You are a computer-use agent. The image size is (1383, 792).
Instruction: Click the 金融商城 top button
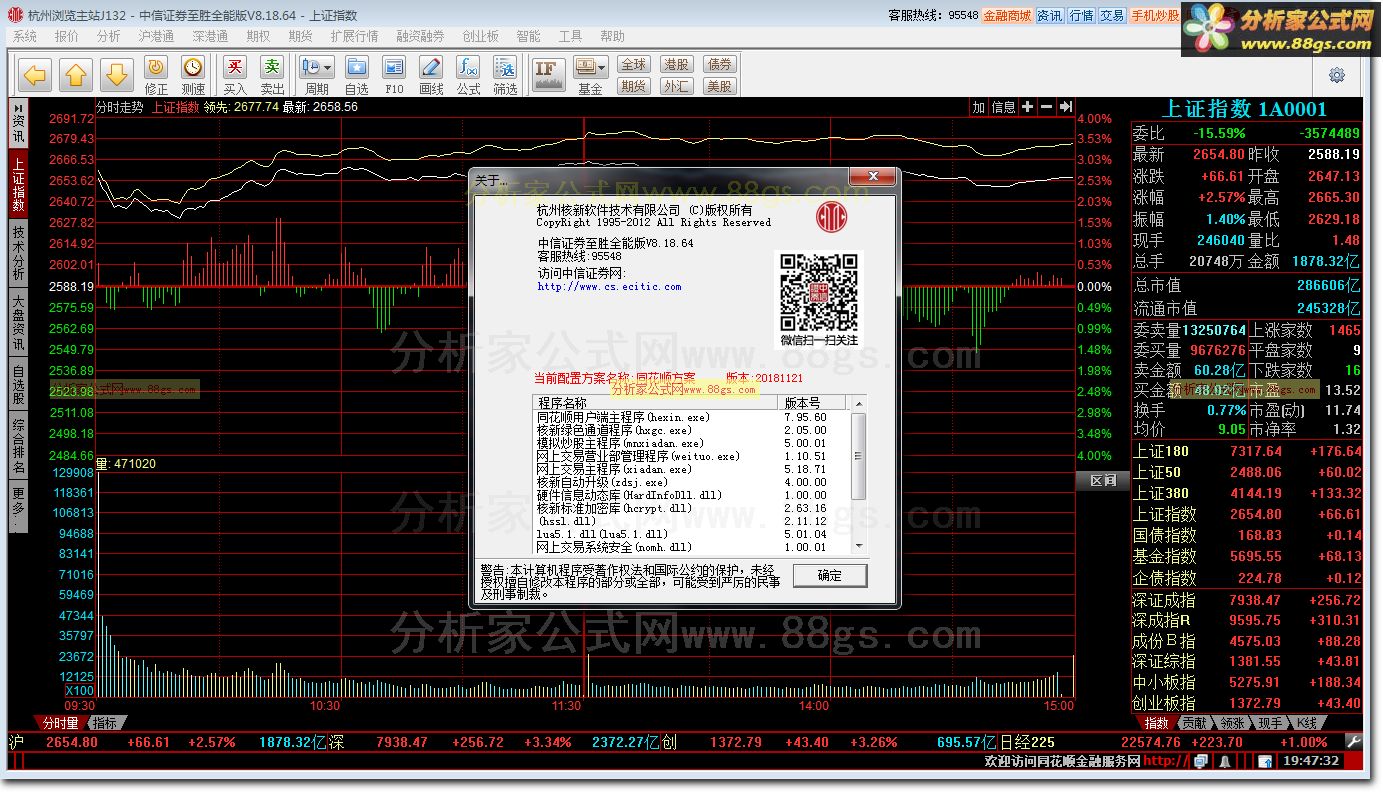(x=1007, y=16)
